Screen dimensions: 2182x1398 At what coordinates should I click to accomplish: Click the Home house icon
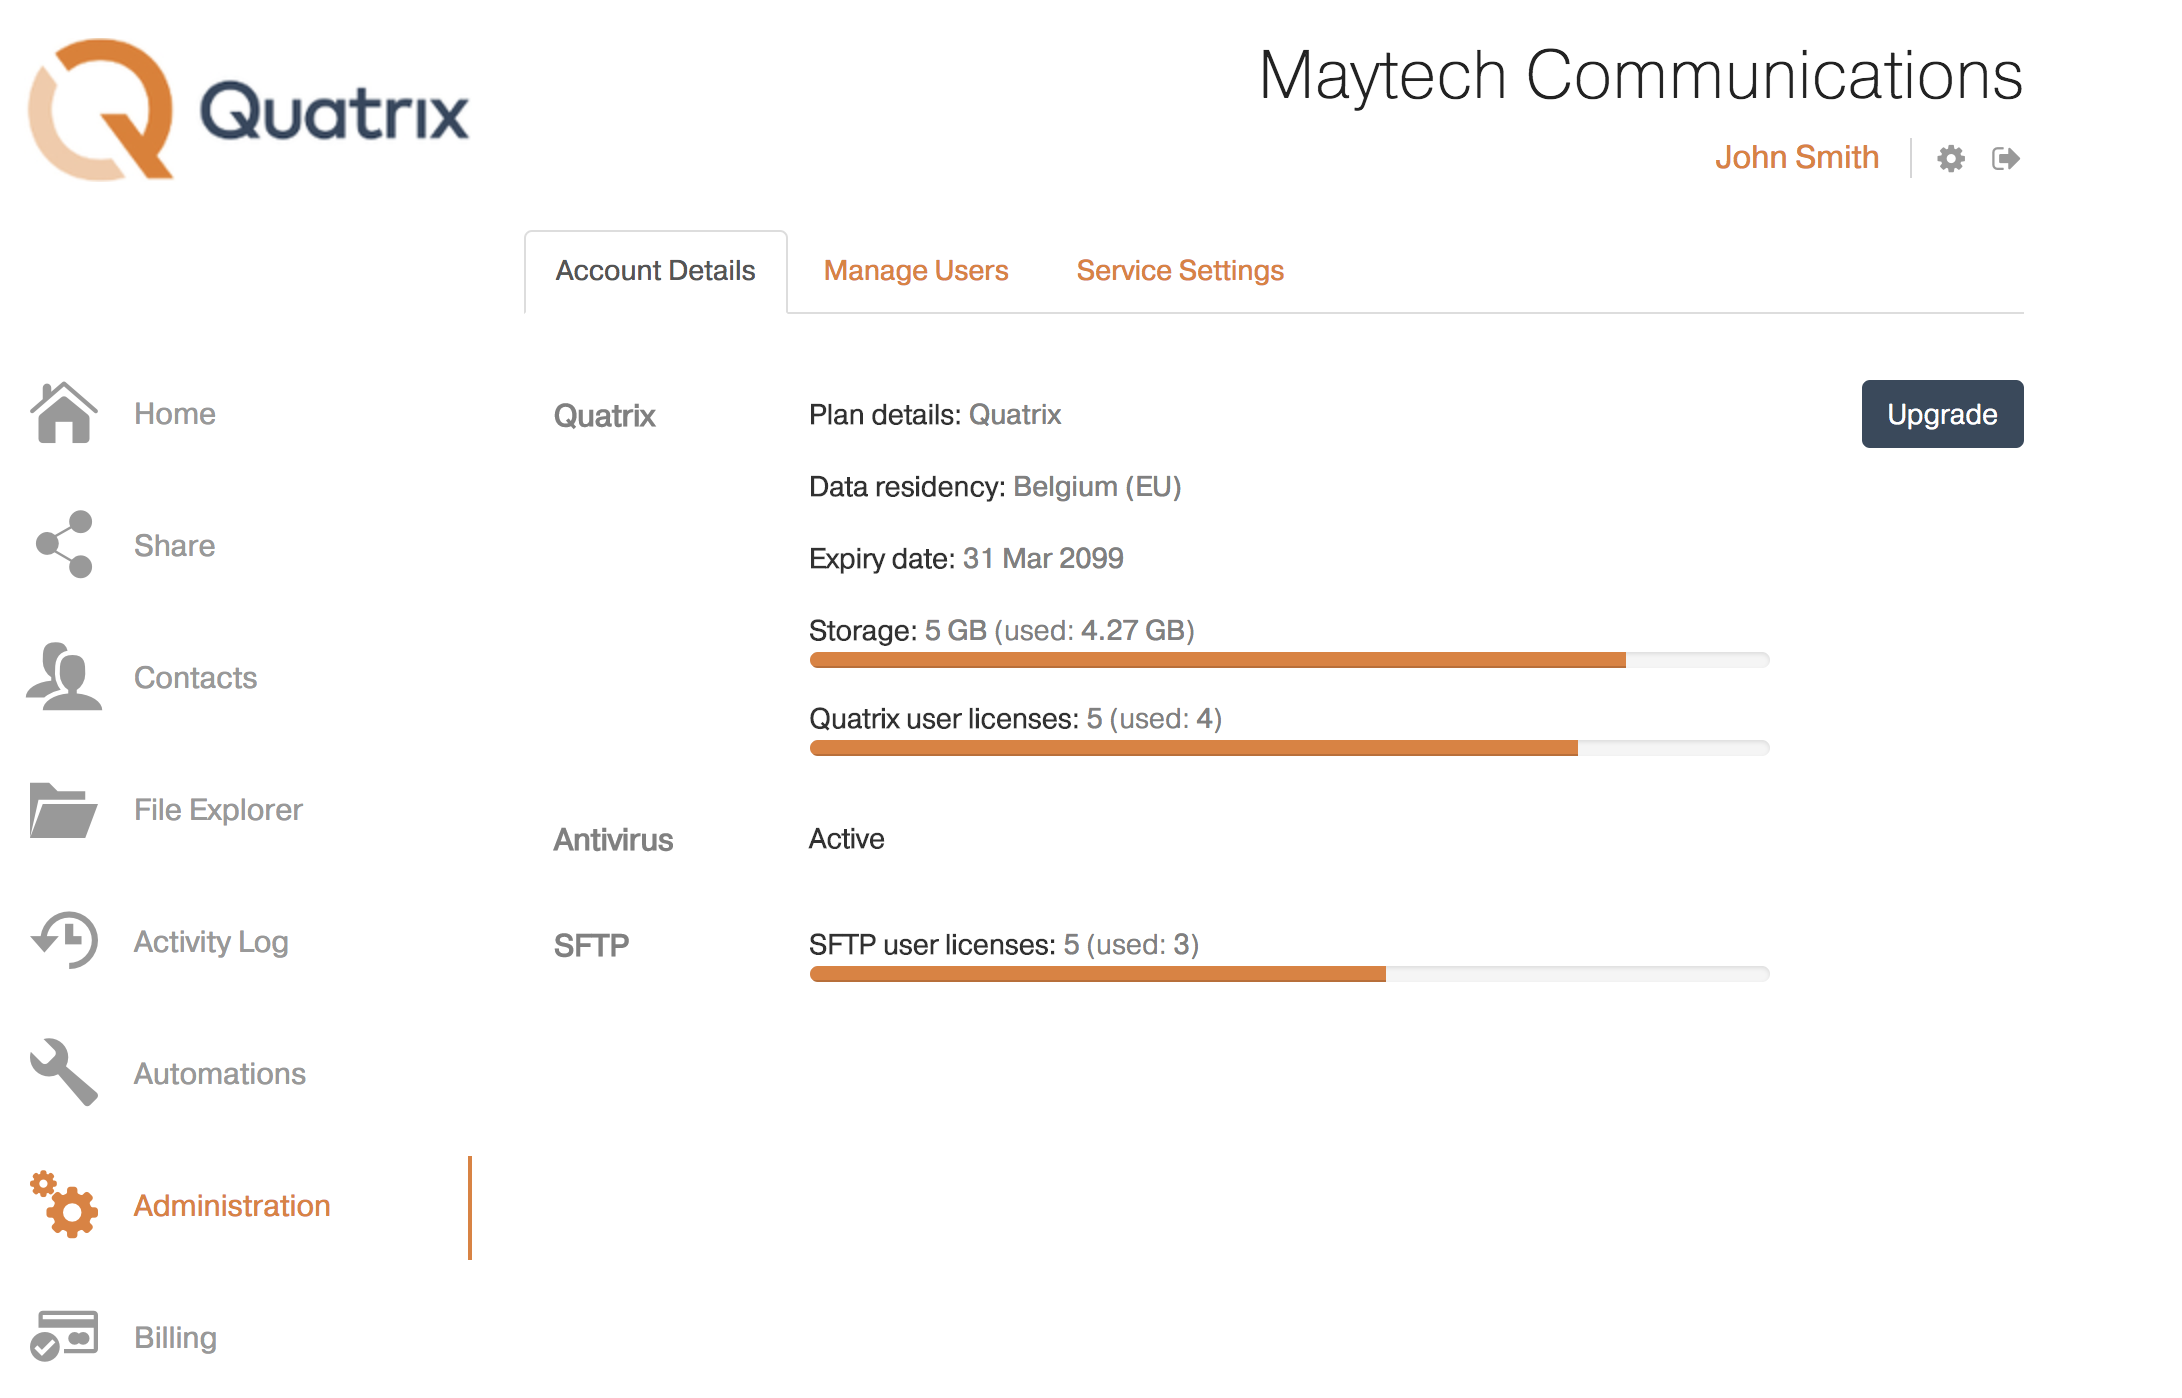click(x=64, y=412)
